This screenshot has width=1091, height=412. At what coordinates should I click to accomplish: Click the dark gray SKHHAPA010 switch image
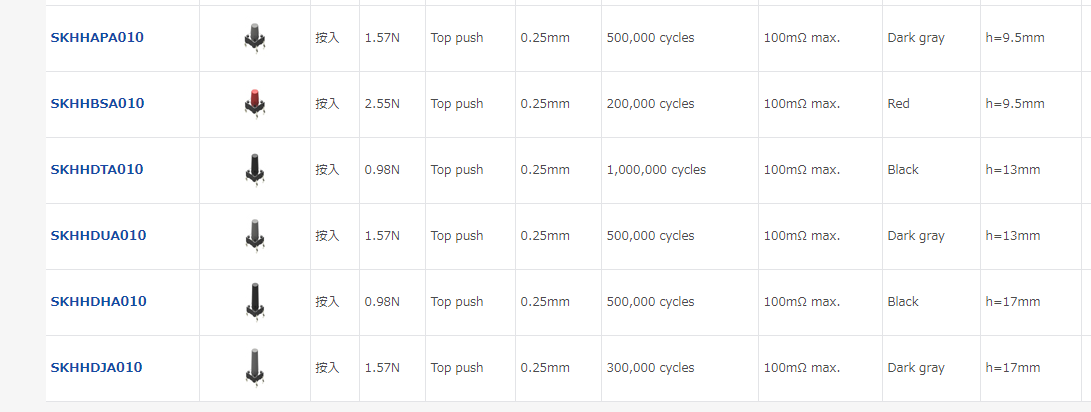click(254, 38)
